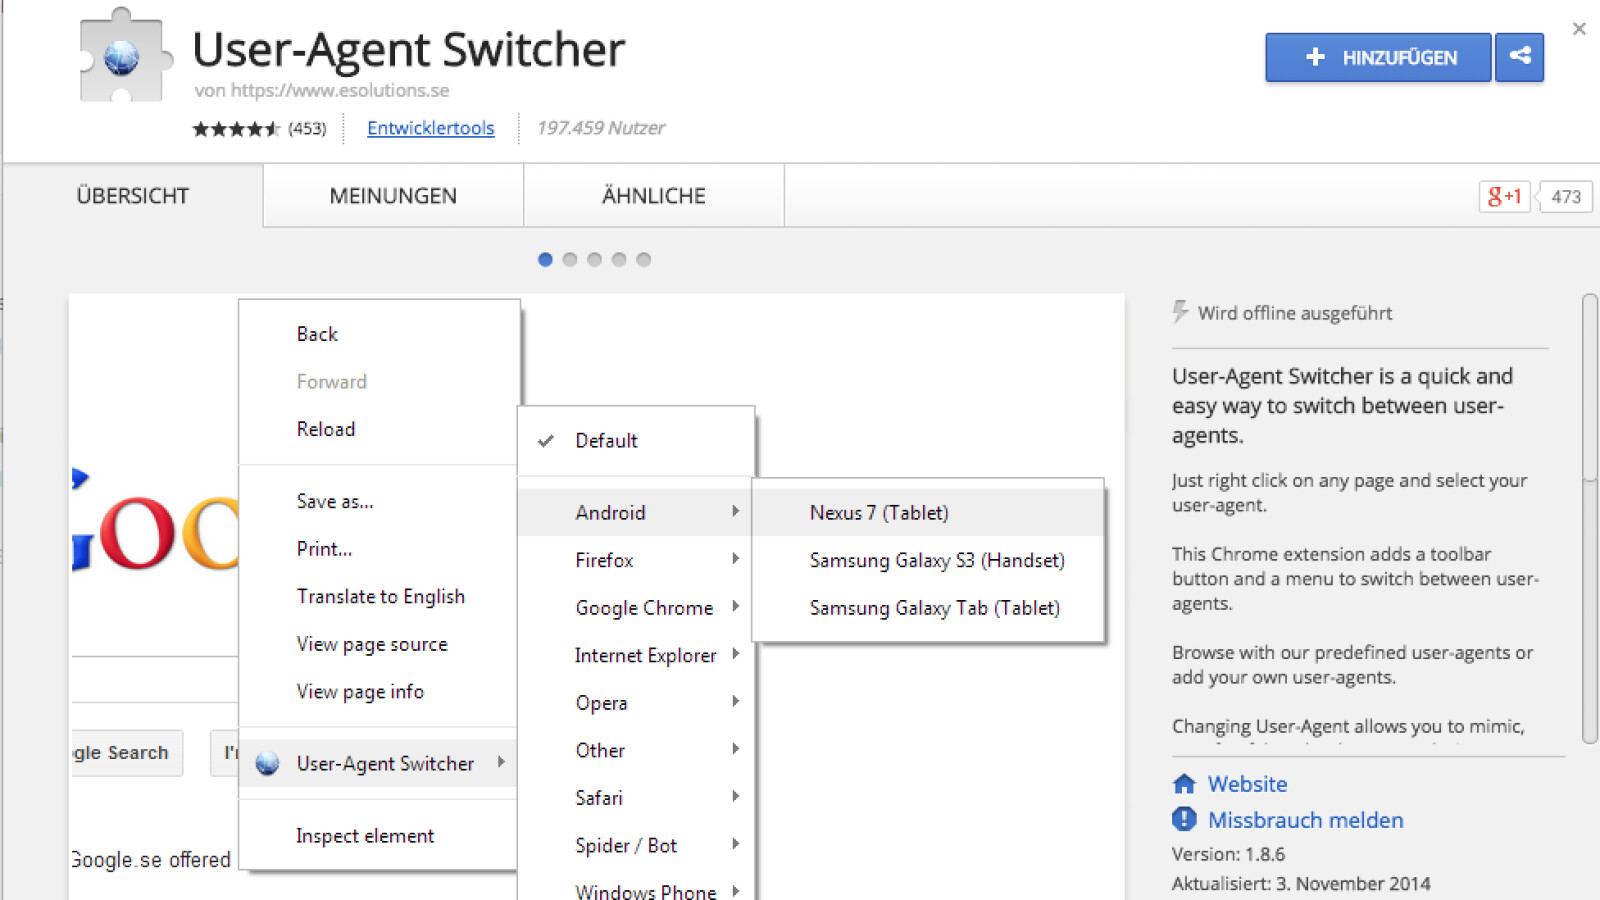
Task: Open the Website link
Action: pos(1247,784)
